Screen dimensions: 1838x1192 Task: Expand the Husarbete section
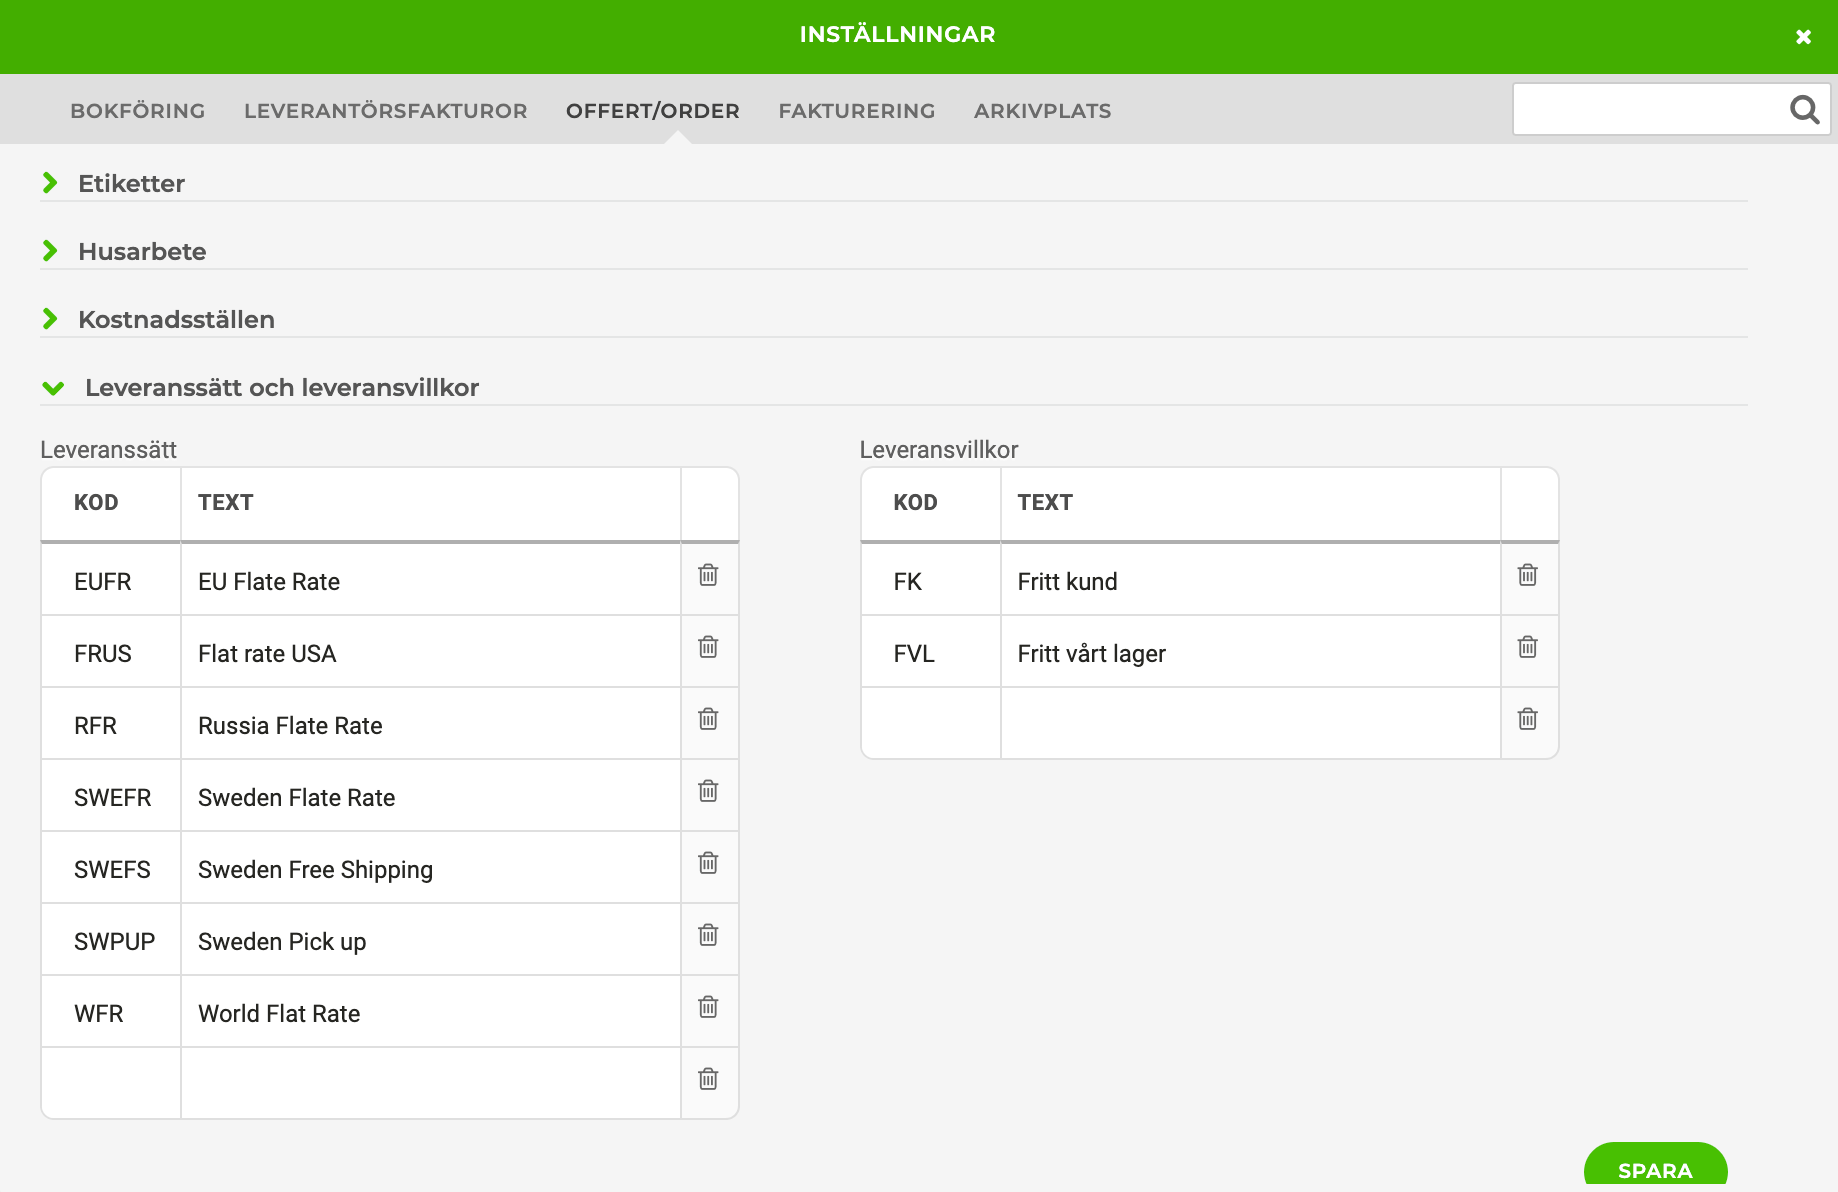click(x=142, y=251)
